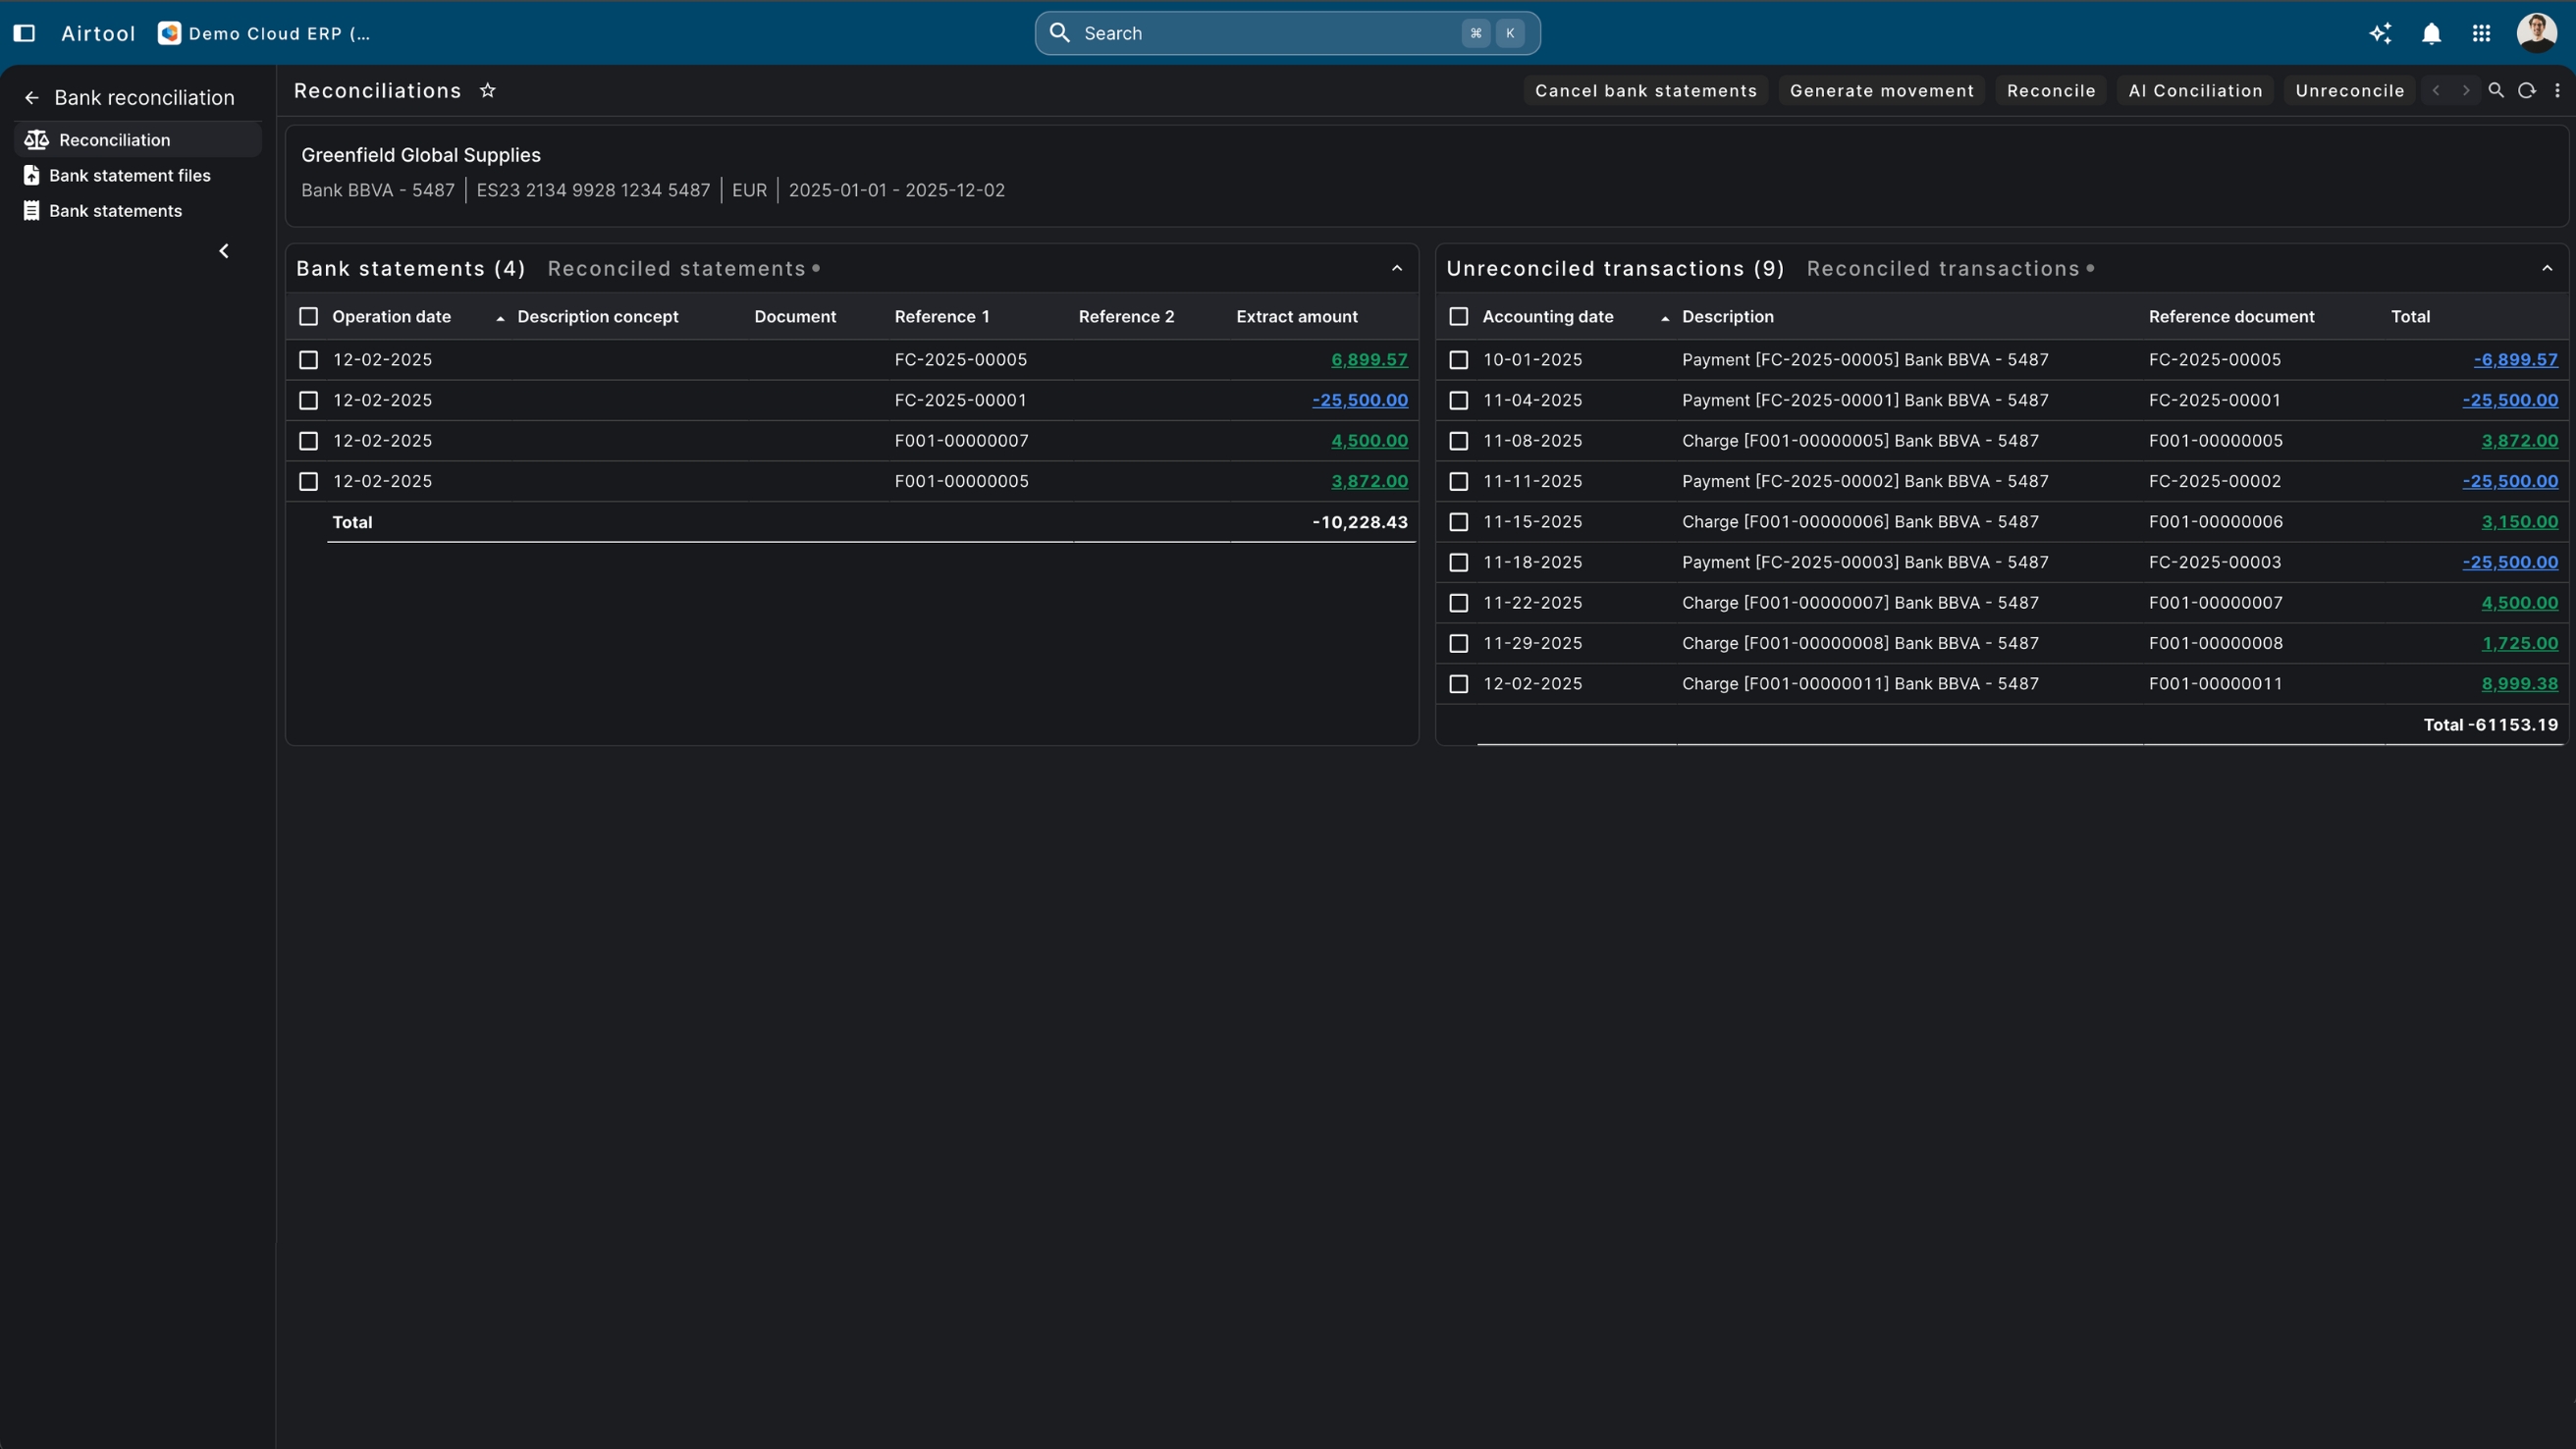
Task: Click the back arrow beside Bank reconciliation
Action: coord(31,98)
